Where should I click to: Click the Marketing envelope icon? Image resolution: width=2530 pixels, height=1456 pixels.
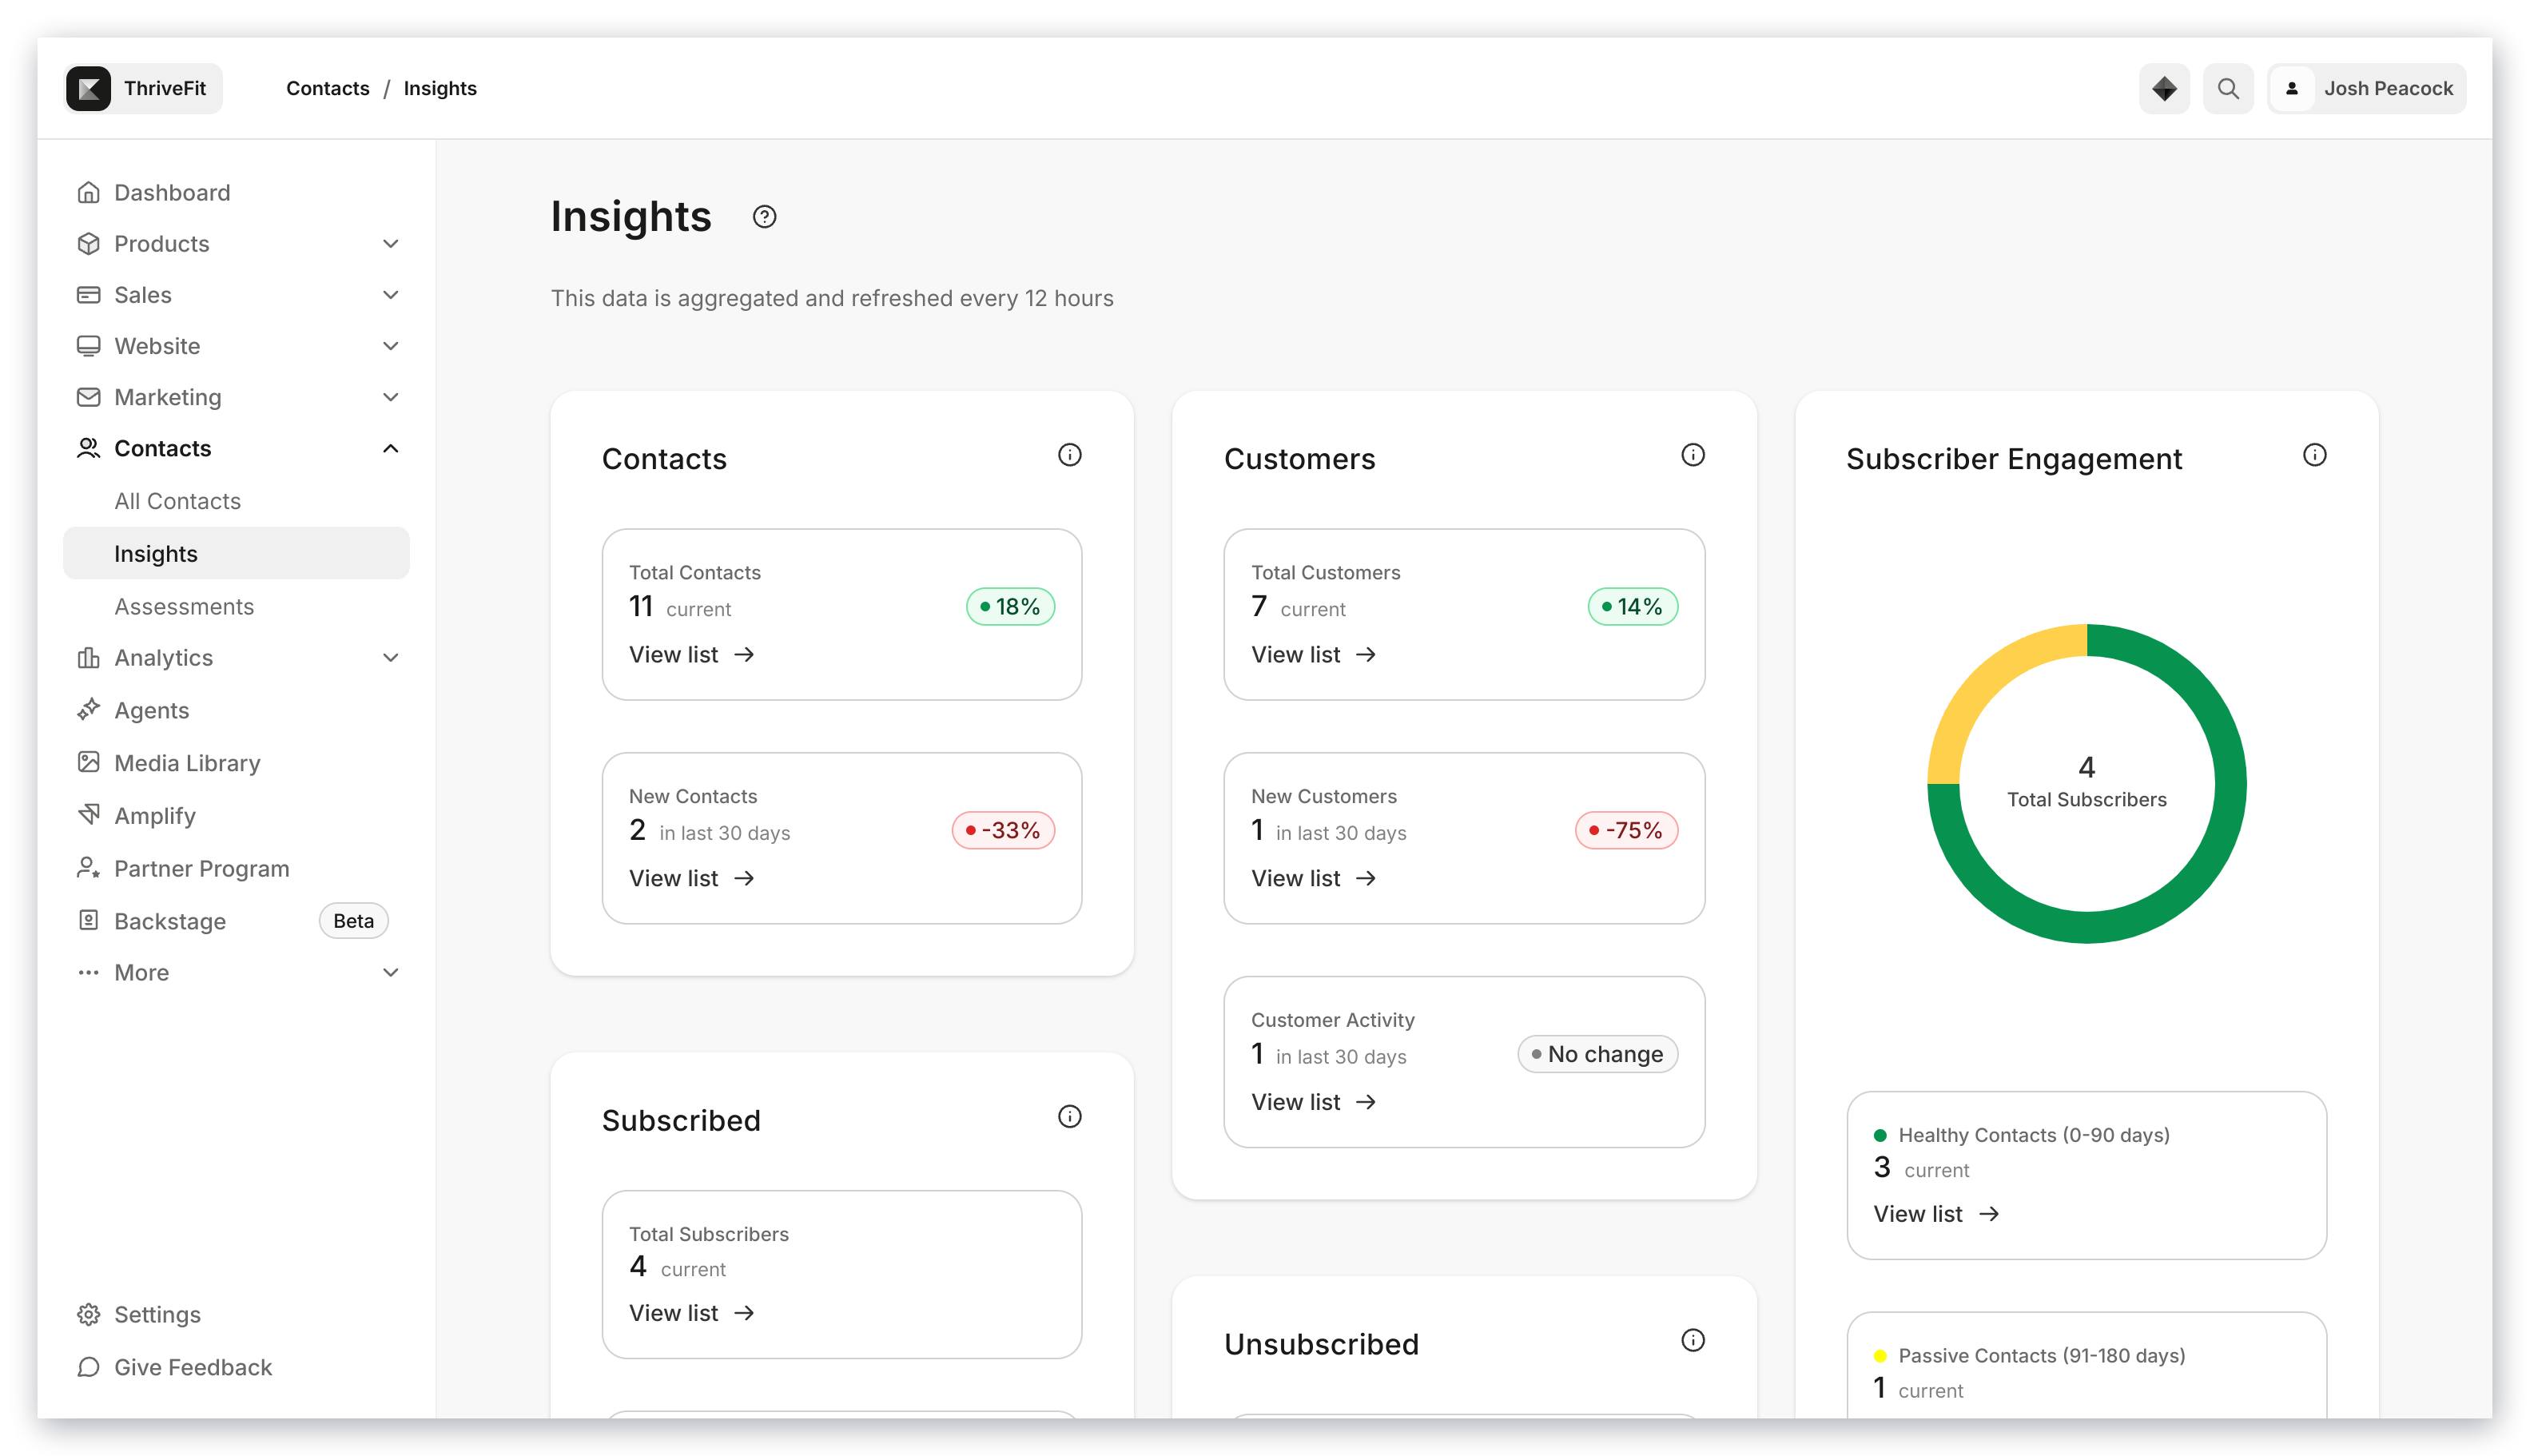(x=88, y=397)
